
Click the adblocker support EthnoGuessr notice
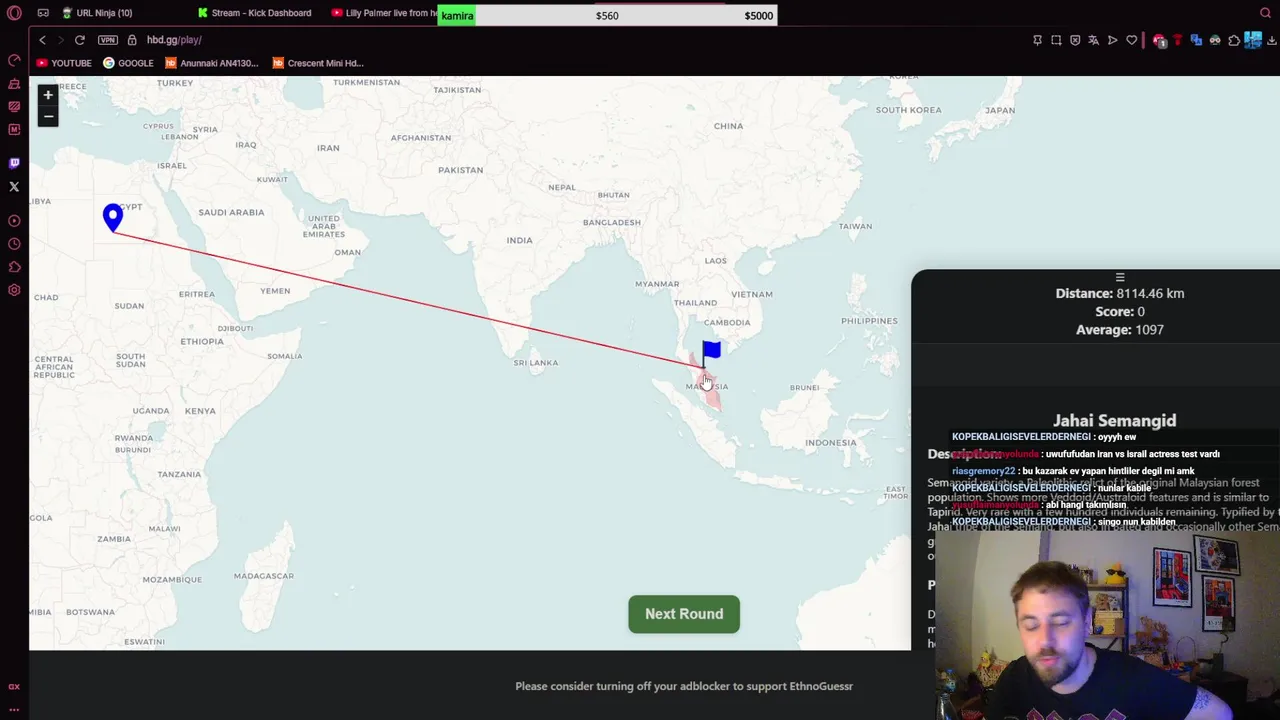coord(684,686)
